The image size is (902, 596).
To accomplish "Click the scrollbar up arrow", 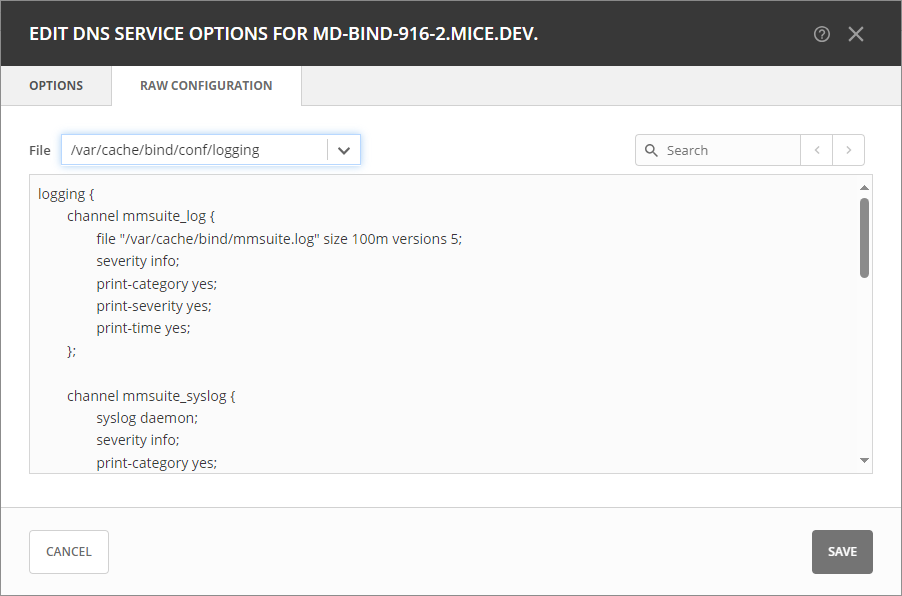I will point(864,186).
